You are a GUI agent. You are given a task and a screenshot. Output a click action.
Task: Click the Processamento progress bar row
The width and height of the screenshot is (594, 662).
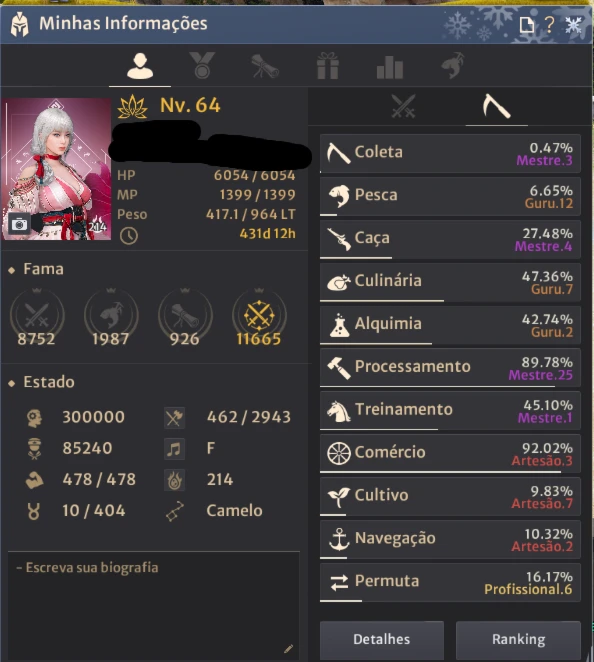[x=450, y=368]
